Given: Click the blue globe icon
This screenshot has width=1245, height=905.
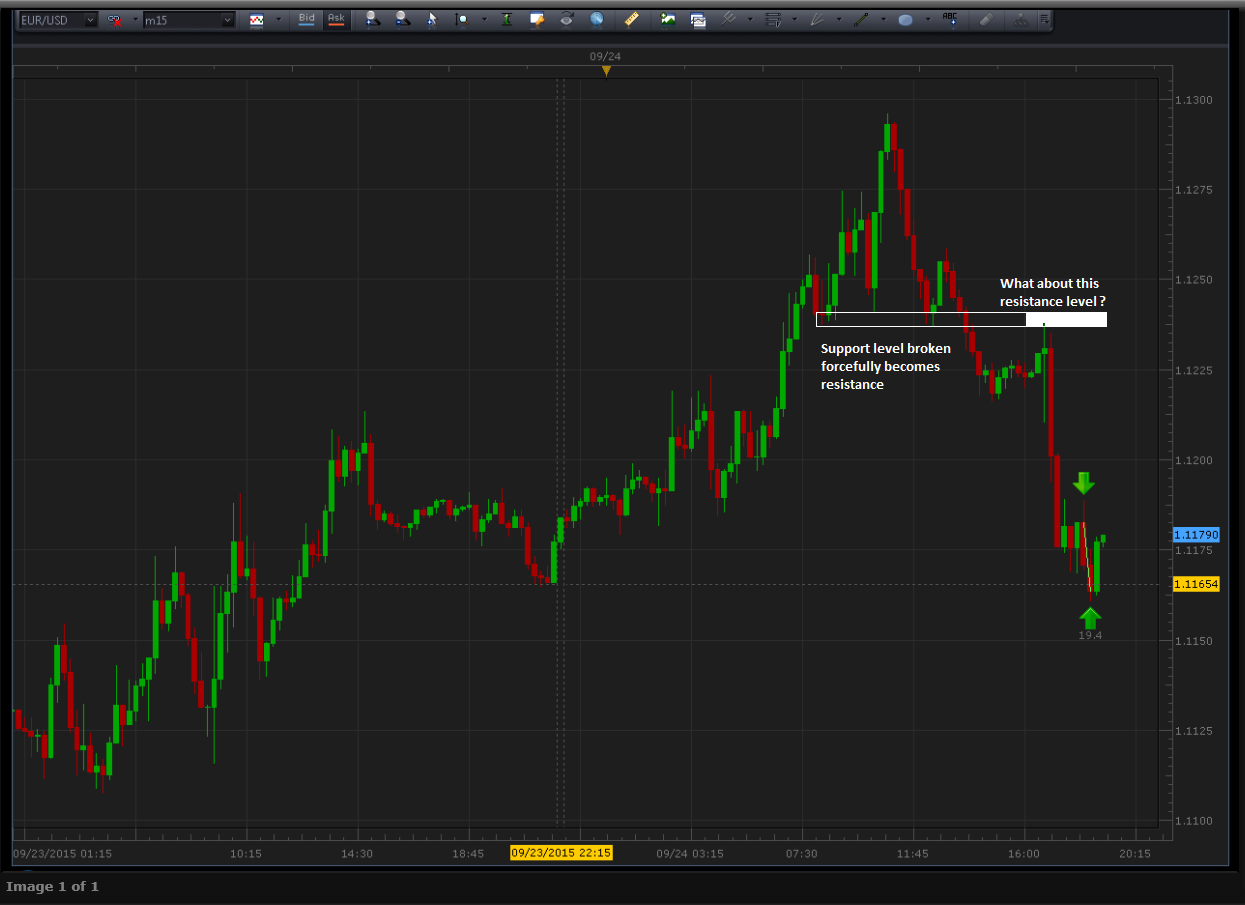Looking at the screenshot, I should point(596,19).
